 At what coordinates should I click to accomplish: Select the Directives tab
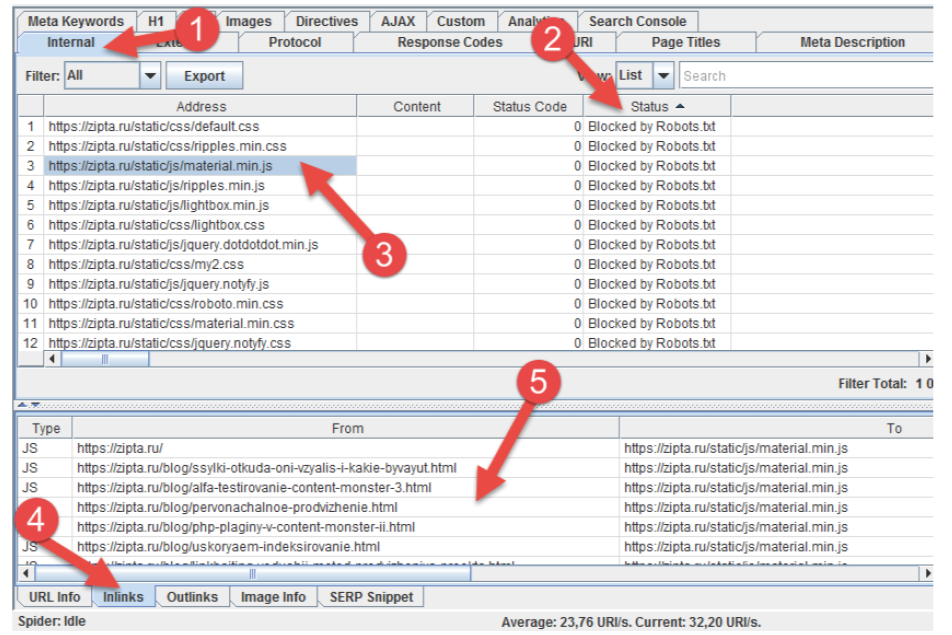click(327, 21)
